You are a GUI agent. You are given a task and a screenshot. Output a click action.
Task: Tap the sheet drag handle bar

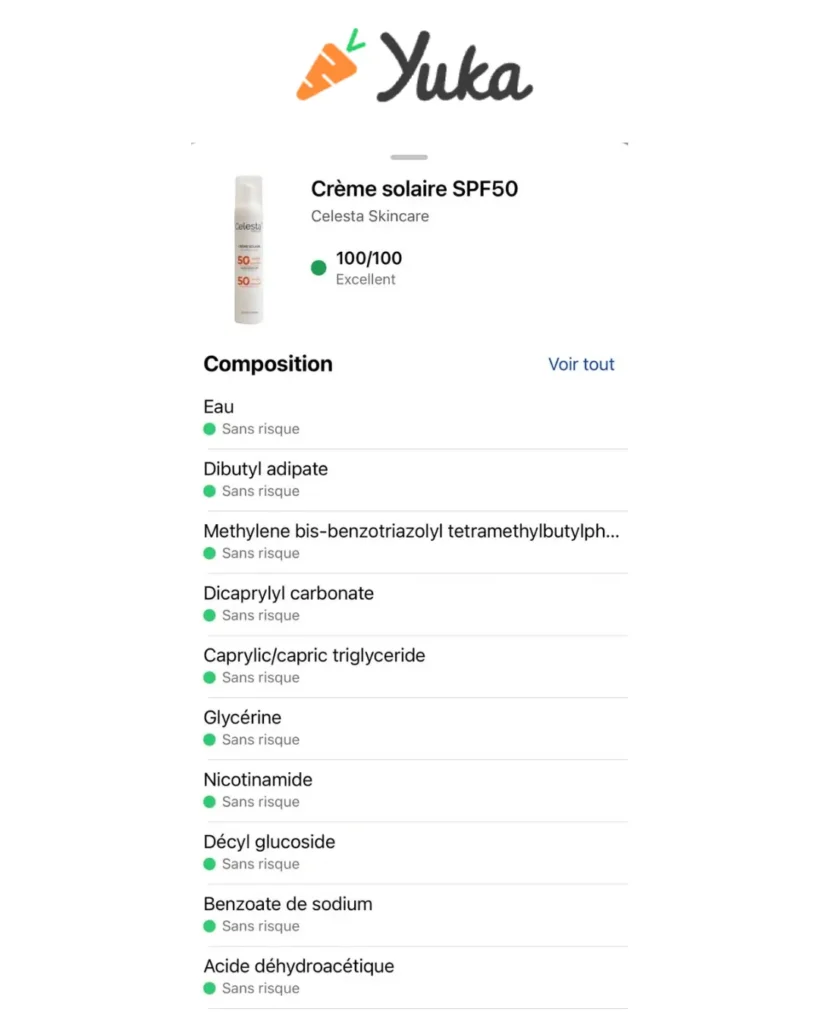coord(409,157)
